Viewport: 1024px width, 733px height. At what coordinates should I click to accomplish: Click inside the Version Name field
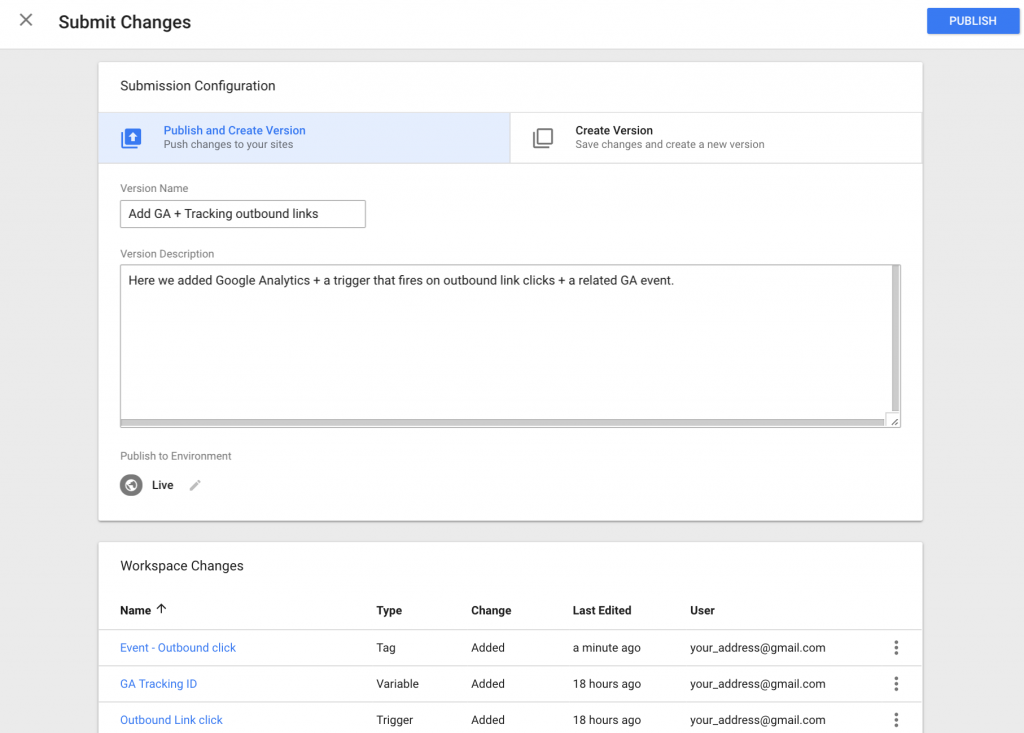pos(242,213)
